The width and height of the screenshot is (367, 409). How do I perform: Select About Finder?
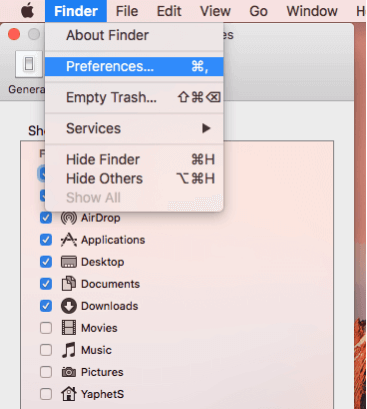[134, 35]
